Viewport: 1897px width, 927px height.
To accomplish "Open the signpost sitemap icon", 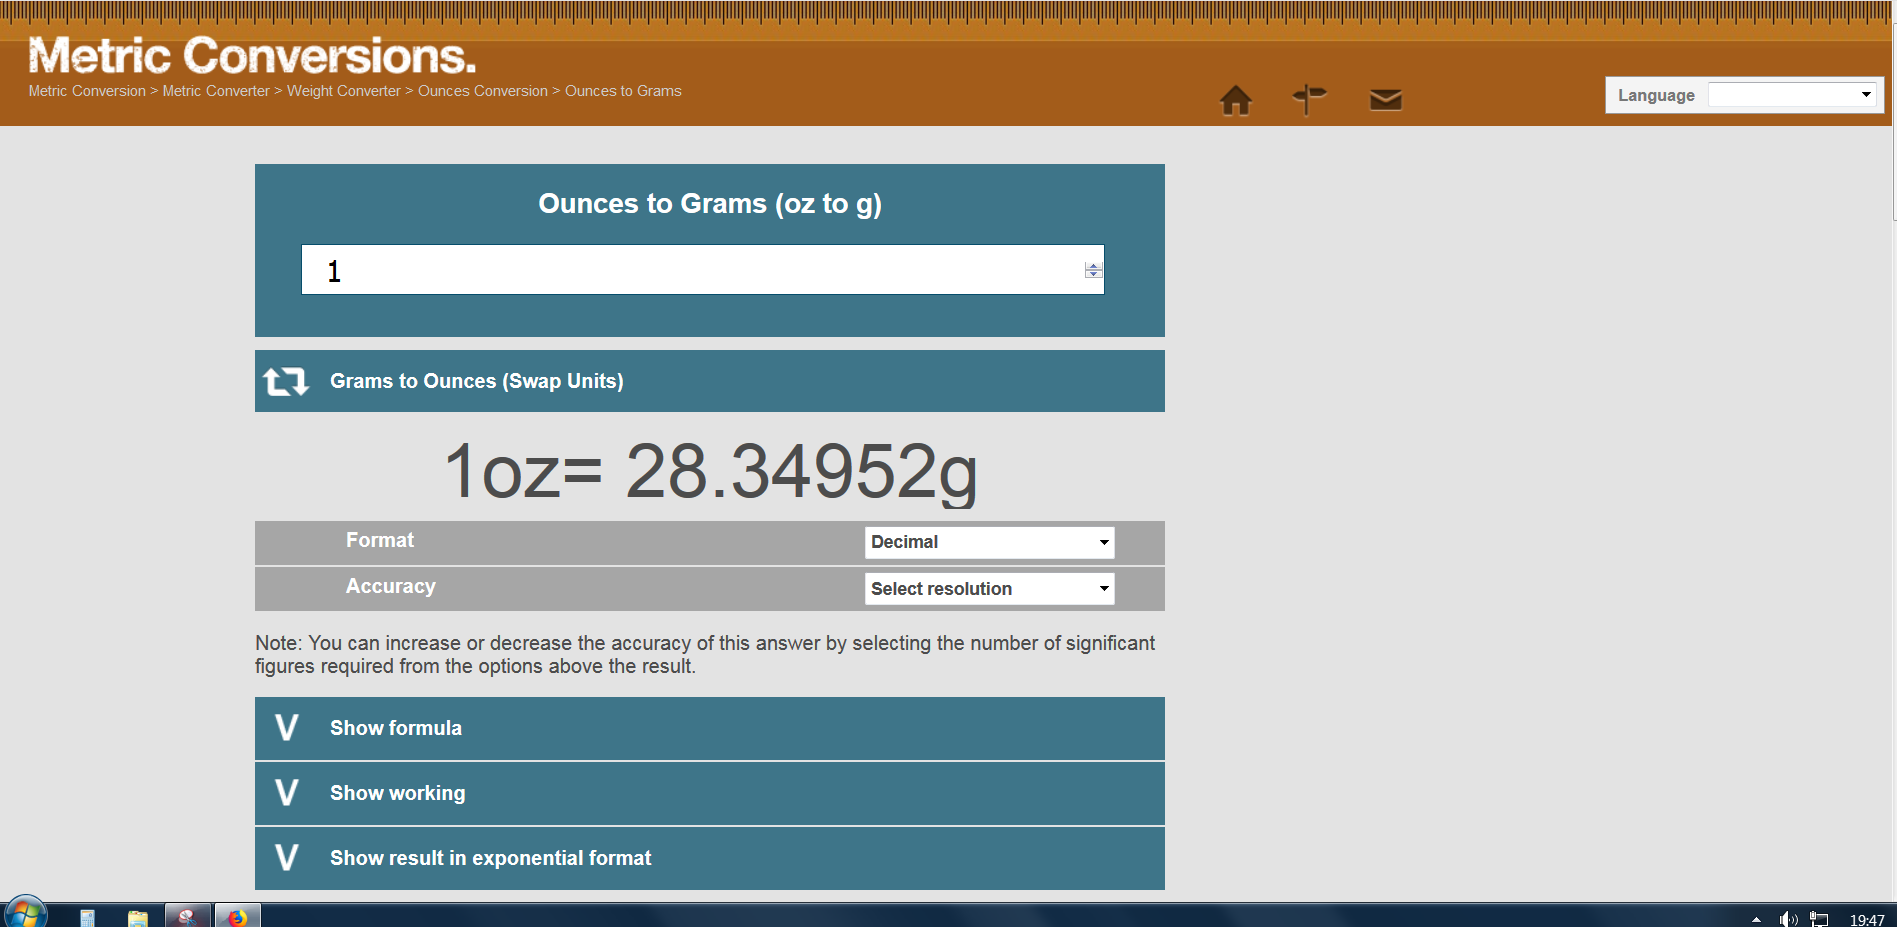I will pos(1309,99).
